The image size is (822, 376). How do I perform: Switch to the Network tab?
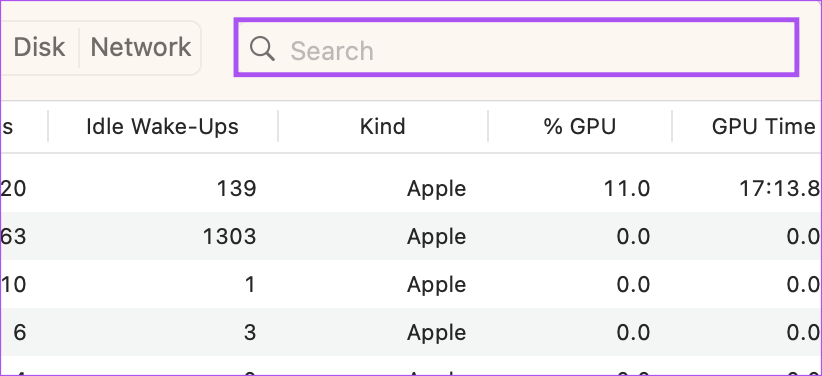point(140,47)
